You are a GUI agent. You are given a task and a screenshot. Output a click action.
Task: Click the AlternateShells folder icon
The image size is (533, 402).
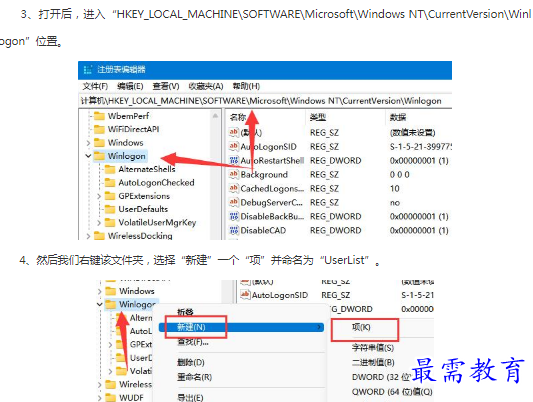point(110,169)
